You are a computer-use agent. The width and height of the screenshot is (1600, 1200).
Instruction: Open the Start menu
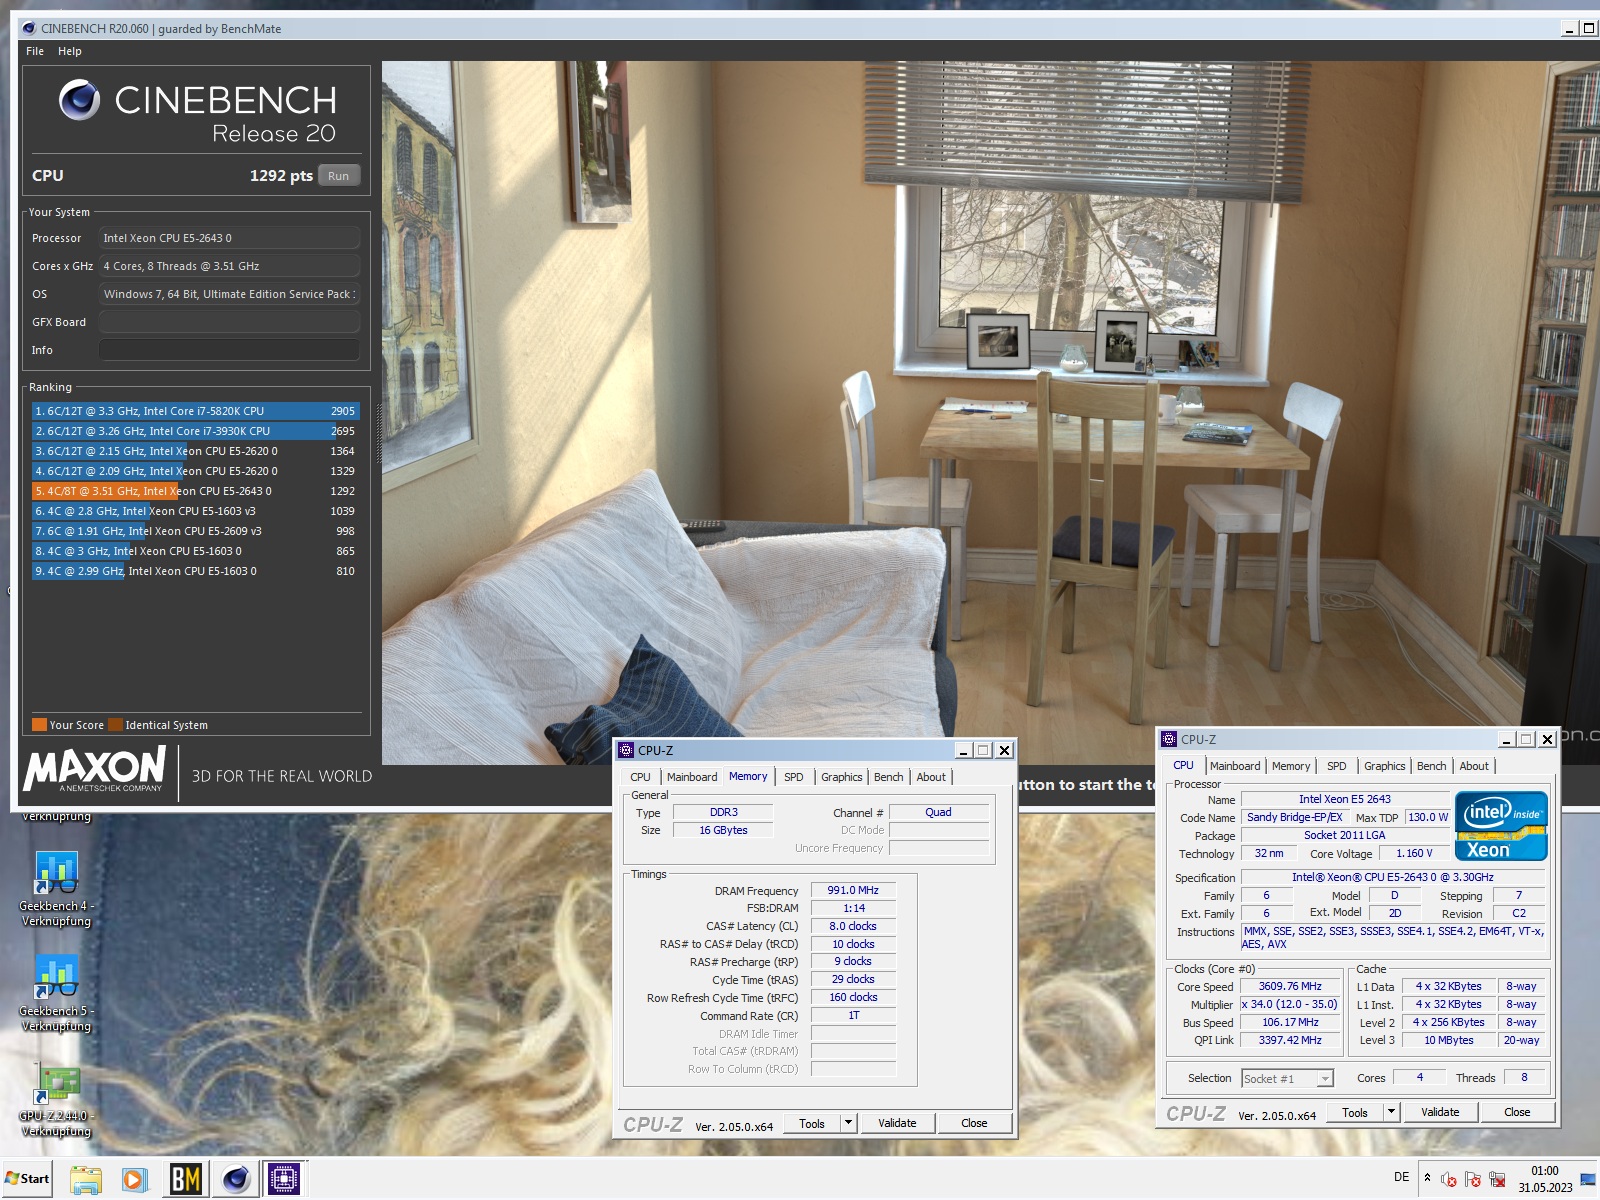[x=27, y=1178]
